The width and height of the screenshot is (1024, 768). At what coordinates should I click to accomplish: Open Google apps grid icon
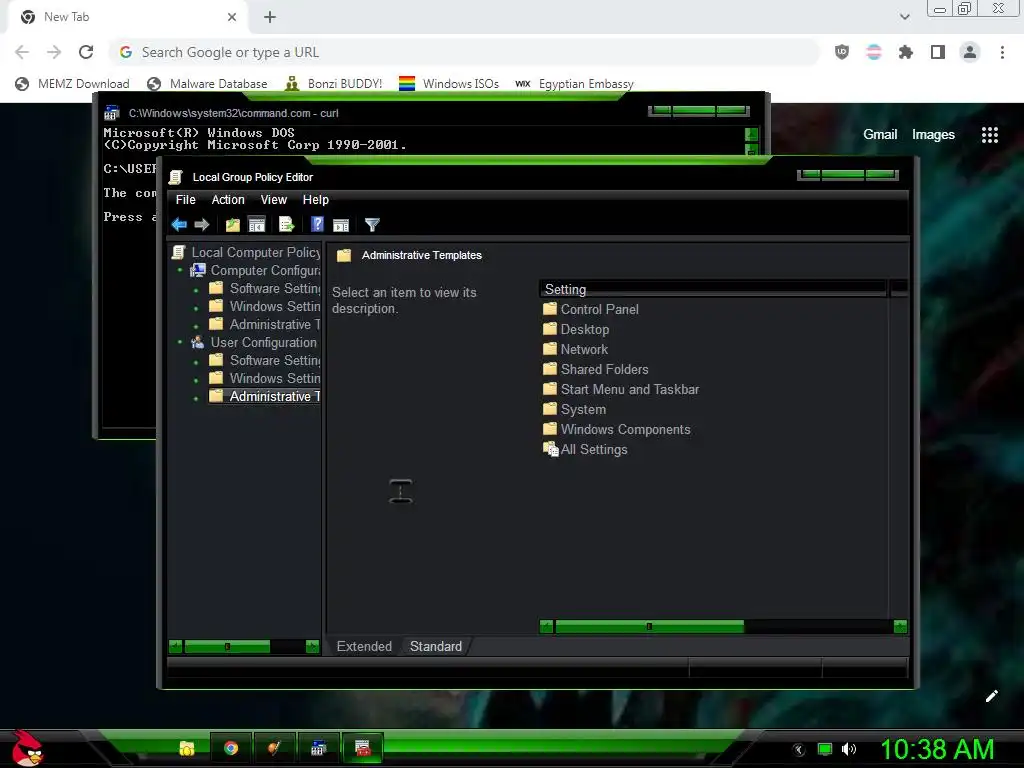pyautogui.click(x=990, y=135)
